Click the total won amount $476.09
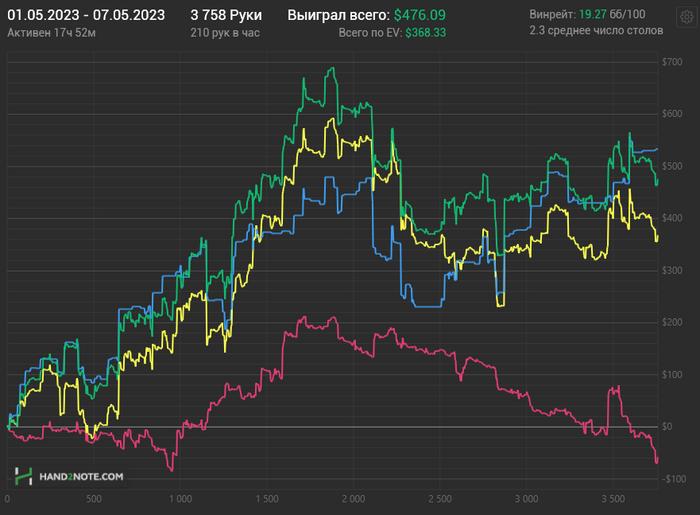 (420, 16)
